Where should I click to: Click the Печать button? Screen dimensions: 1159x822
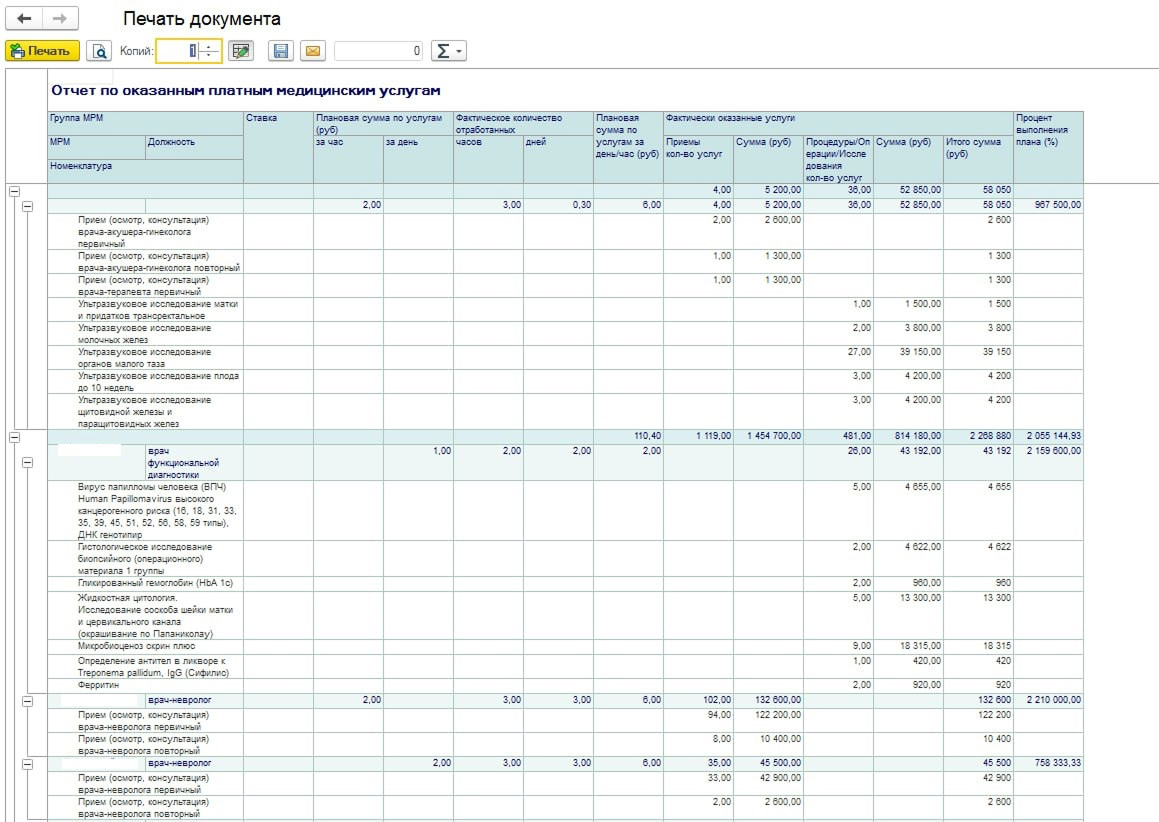42,51
